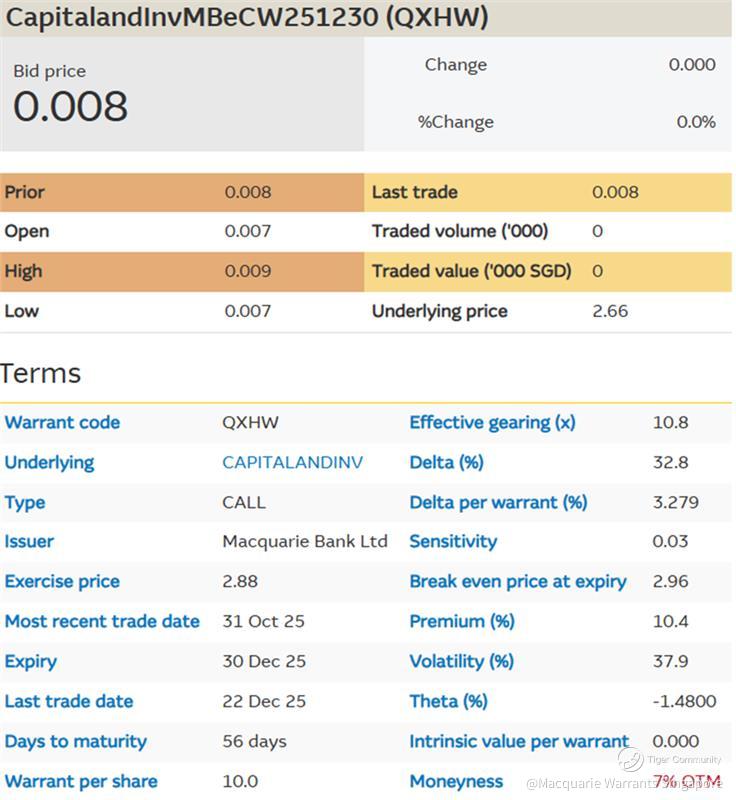Click the Warrant code label

click(62, 422)
